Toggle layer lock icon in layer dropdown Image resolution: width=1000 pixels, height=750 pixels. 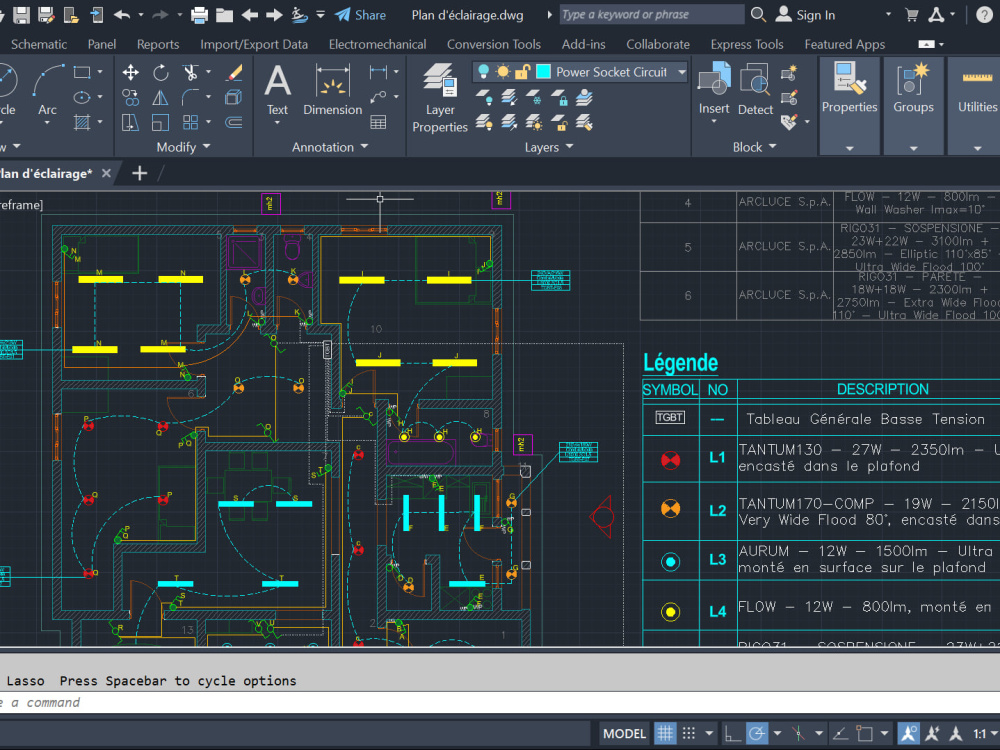pos(522,71)
